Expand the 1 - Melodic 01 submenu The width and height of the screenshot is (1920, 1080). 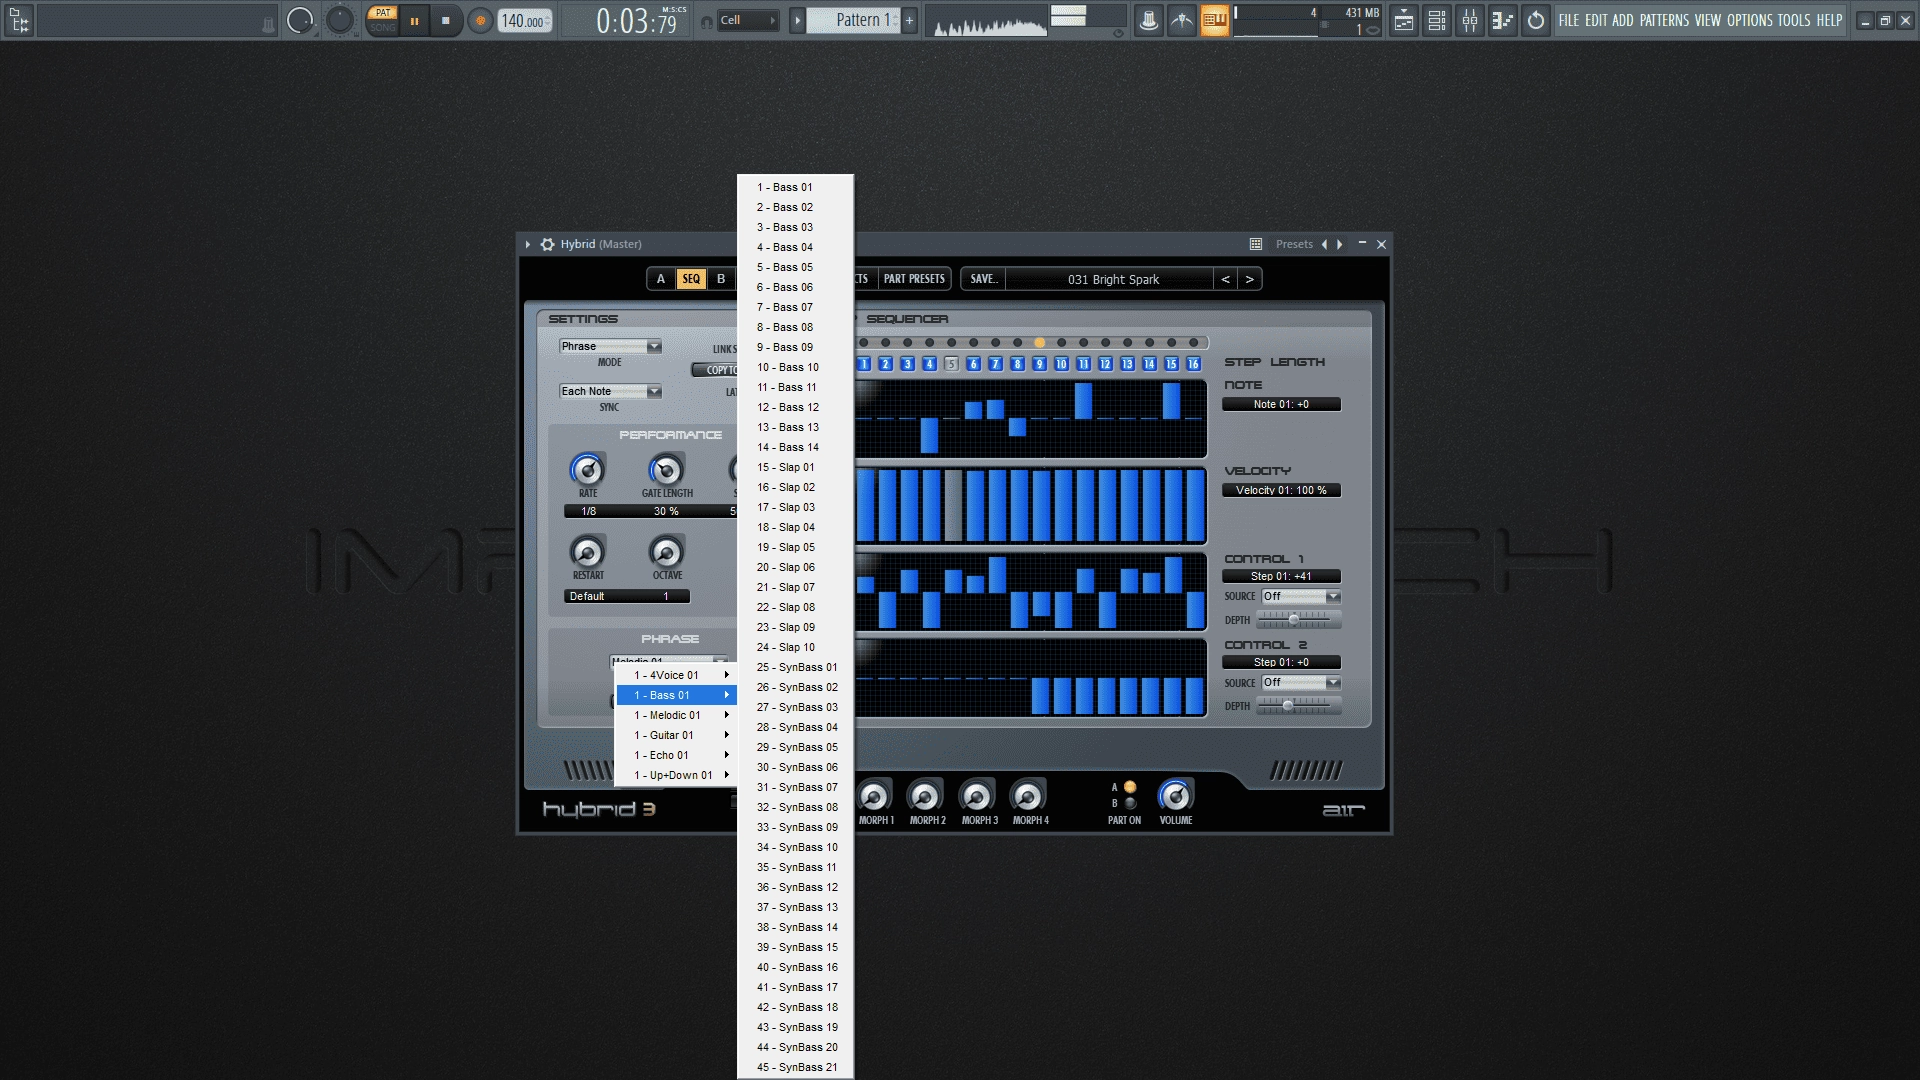676,715
